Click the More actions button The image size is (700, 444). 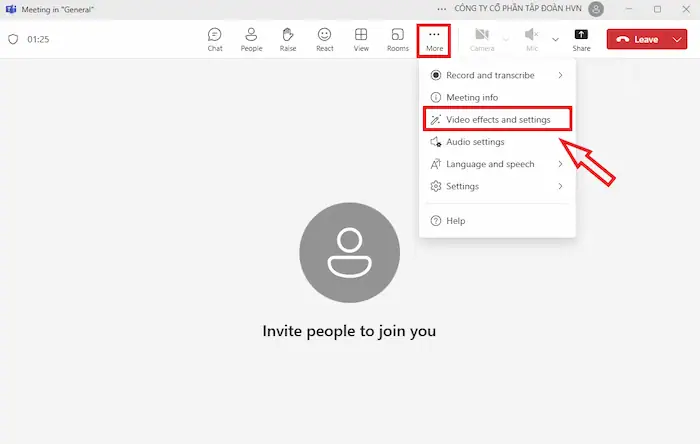click(x=434, y=39)
